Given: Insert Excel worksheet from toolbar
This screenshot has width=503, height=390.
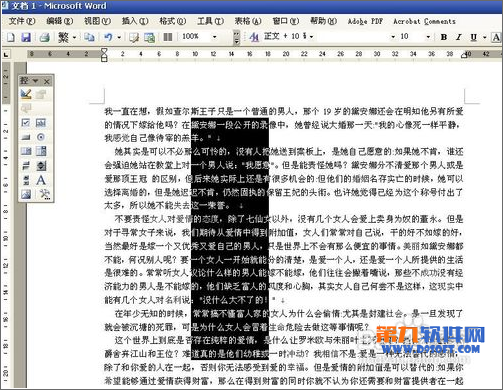Looking at the screenshot, I should pos(149,37).
